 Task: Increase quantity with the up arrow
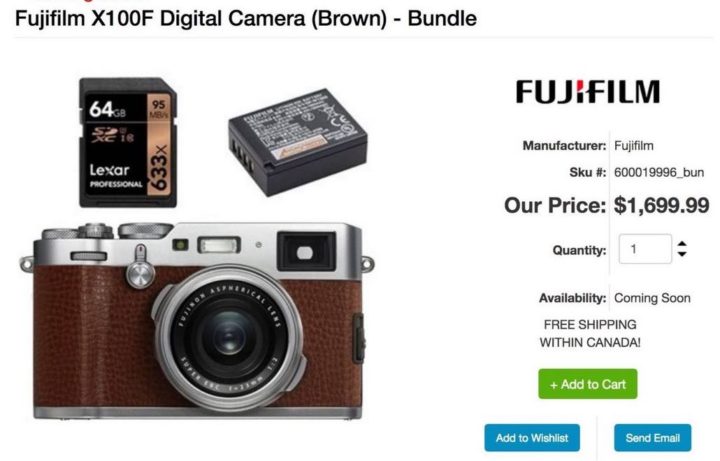pyautogui.click(x=682, y=244)
